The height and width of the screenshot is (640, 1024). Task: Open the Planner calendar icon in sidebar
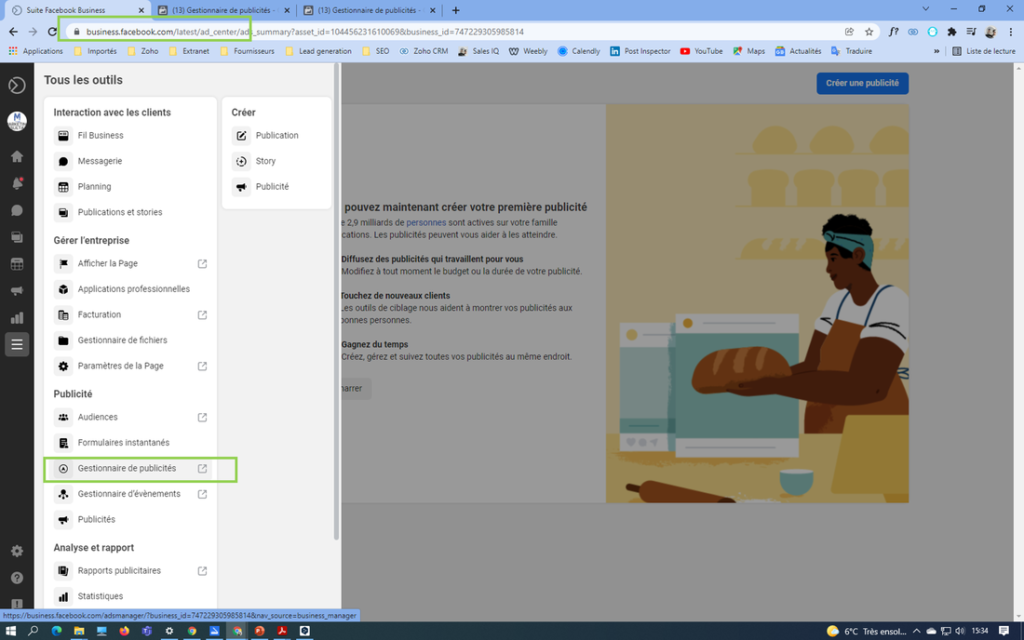(x=16, y=264)
